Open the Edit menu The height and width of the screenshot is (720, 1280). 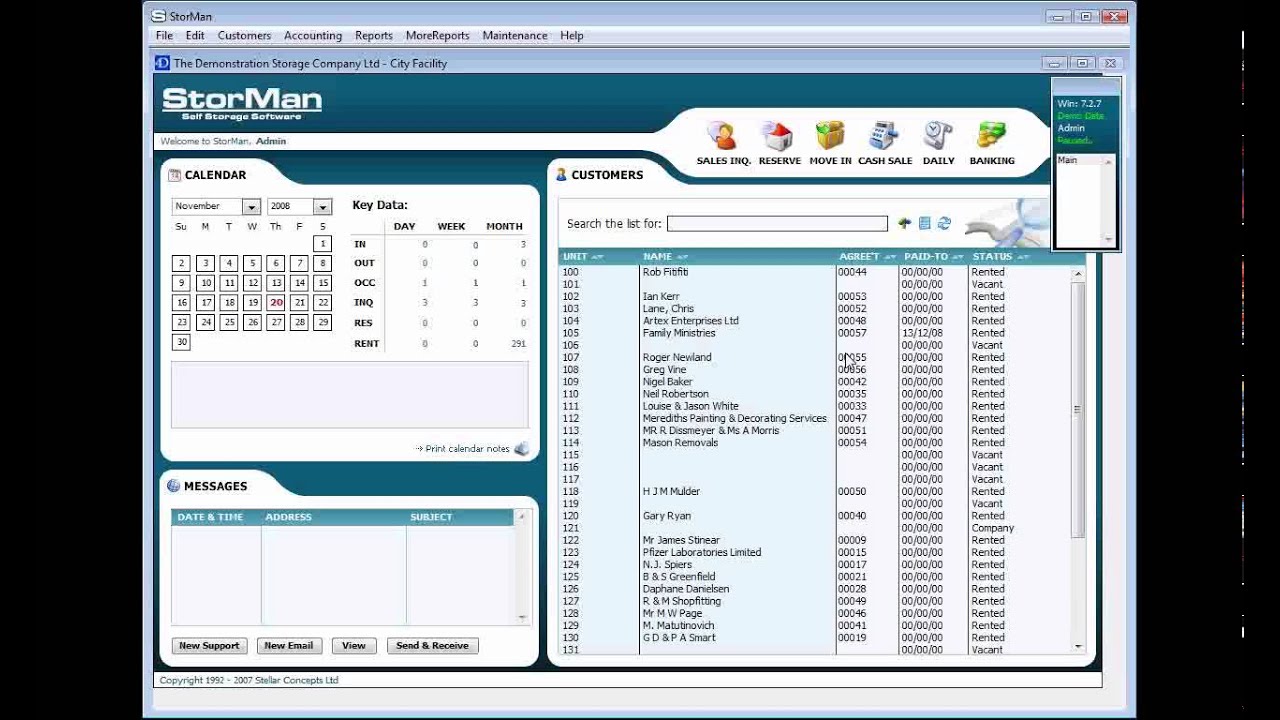coord(195,35)
